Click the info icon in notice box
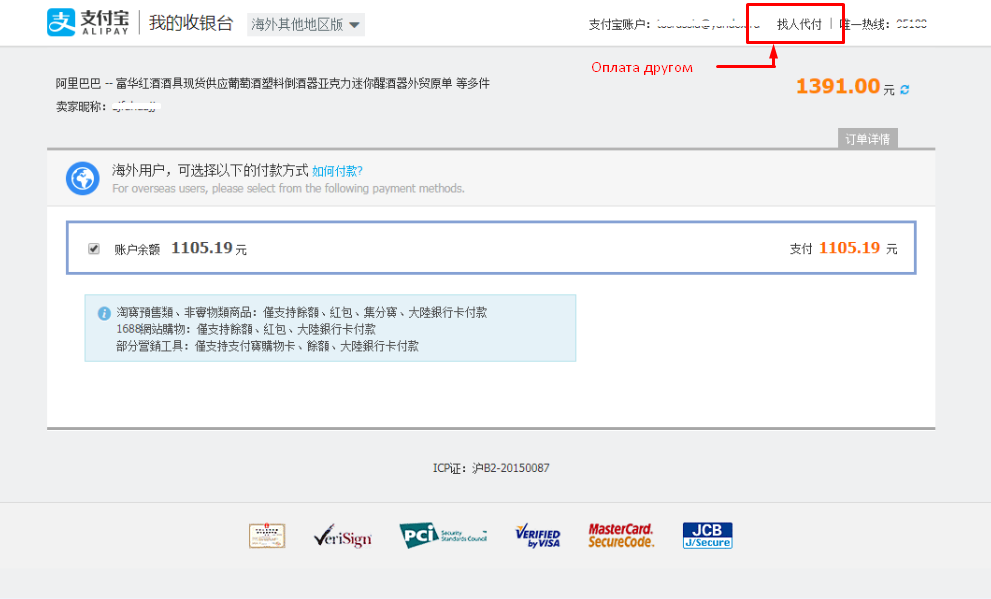Image resolution: width=991 pixels, height=599 pixels. (104, 313)
